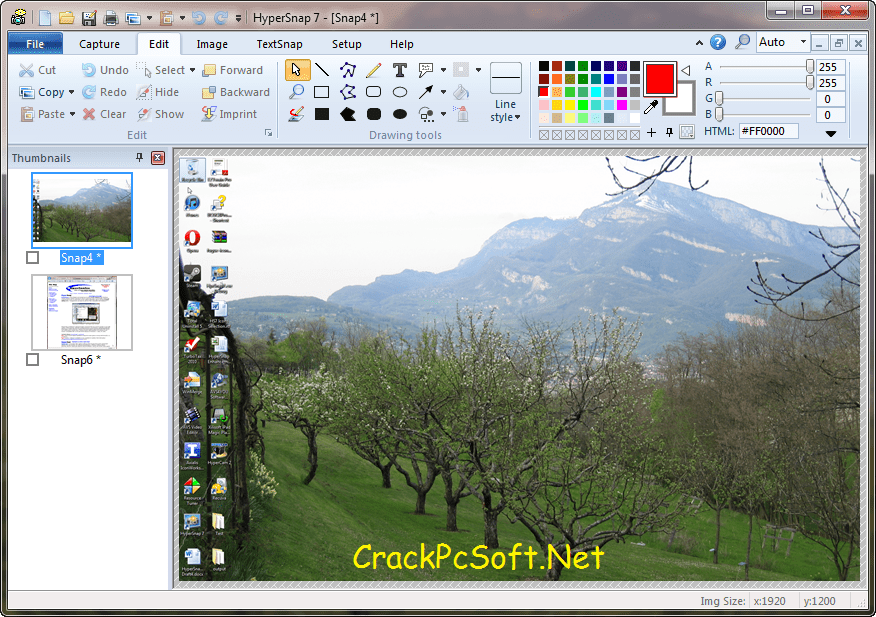Screen dimensions: 876x617
Task: Toggle the pin in color palette
Action: (x=669, y=132)
